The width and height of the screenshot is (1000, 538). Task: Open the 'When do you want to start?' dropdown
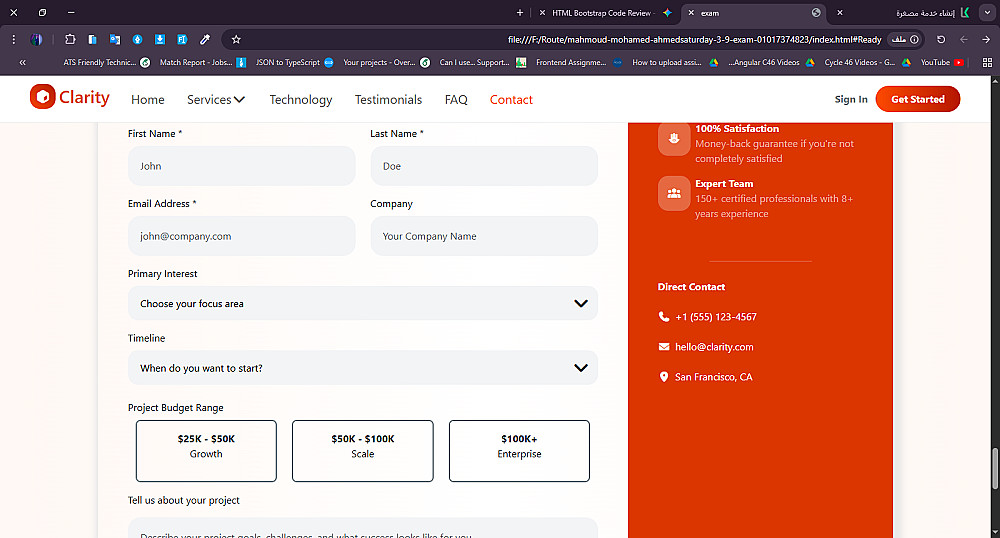[363, 368]
